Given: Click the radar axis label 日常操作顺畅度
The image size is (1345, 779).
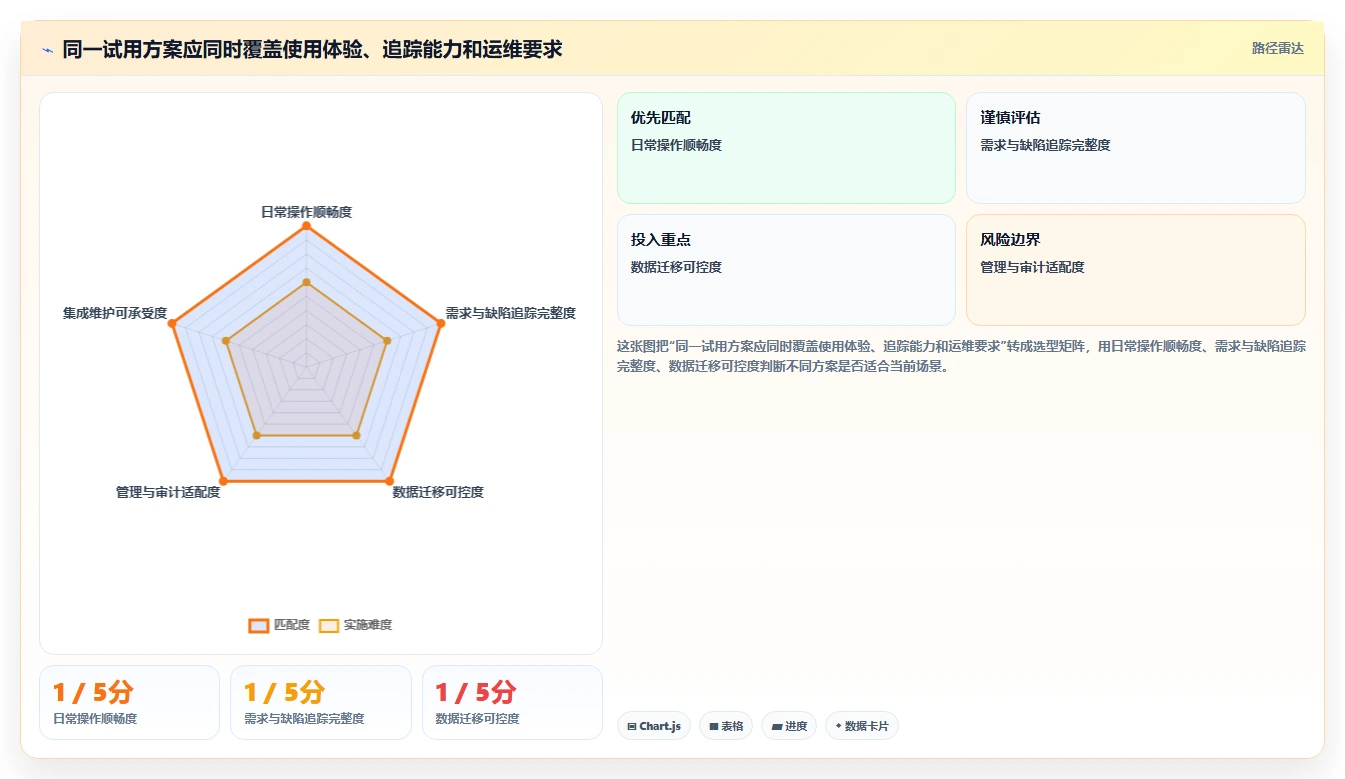Looking at the screenshot, I should click(x=306, y=212).
